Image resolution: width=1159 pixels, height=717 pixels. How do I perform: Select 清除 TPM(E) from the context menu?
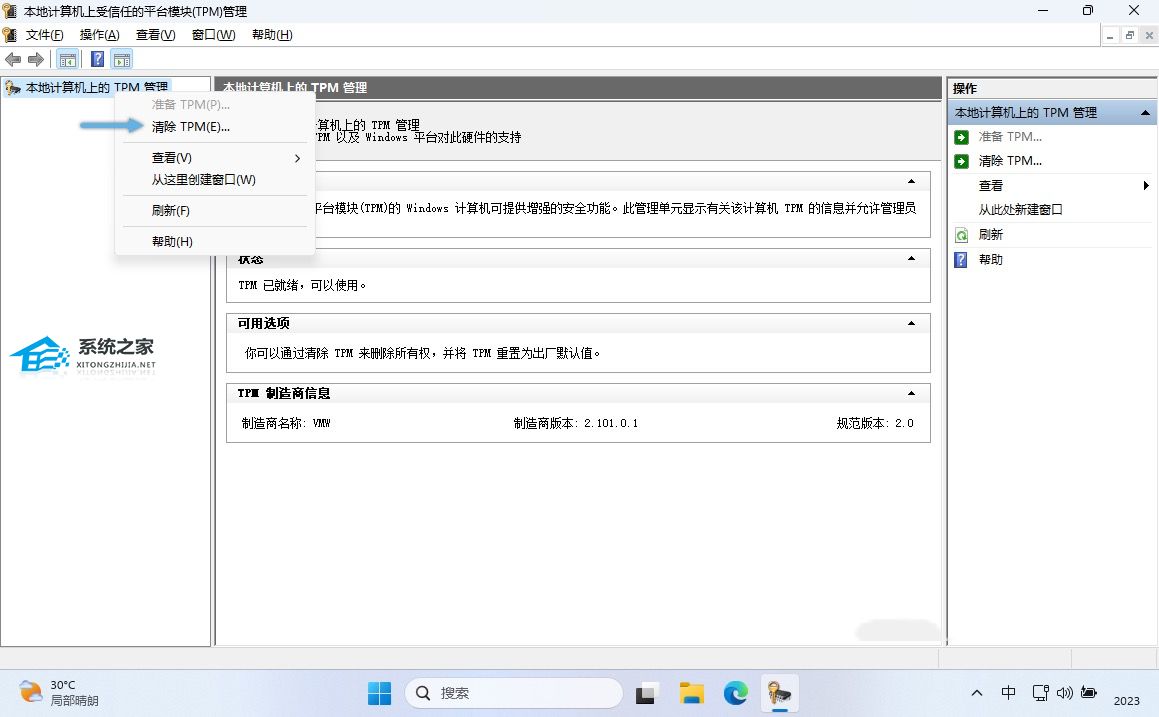[193, 126]
